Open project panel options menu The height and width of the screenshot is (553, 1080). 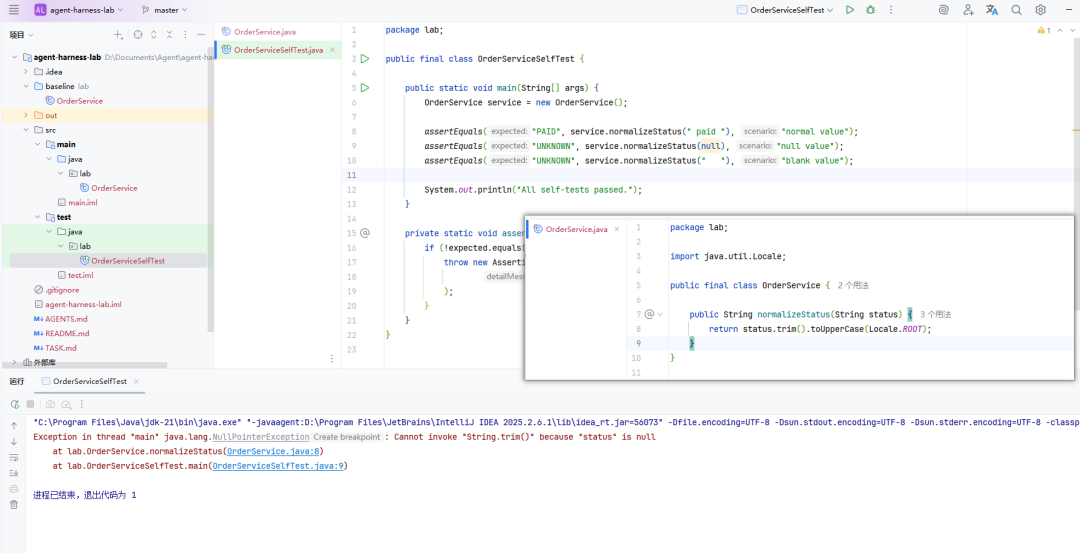185,34
